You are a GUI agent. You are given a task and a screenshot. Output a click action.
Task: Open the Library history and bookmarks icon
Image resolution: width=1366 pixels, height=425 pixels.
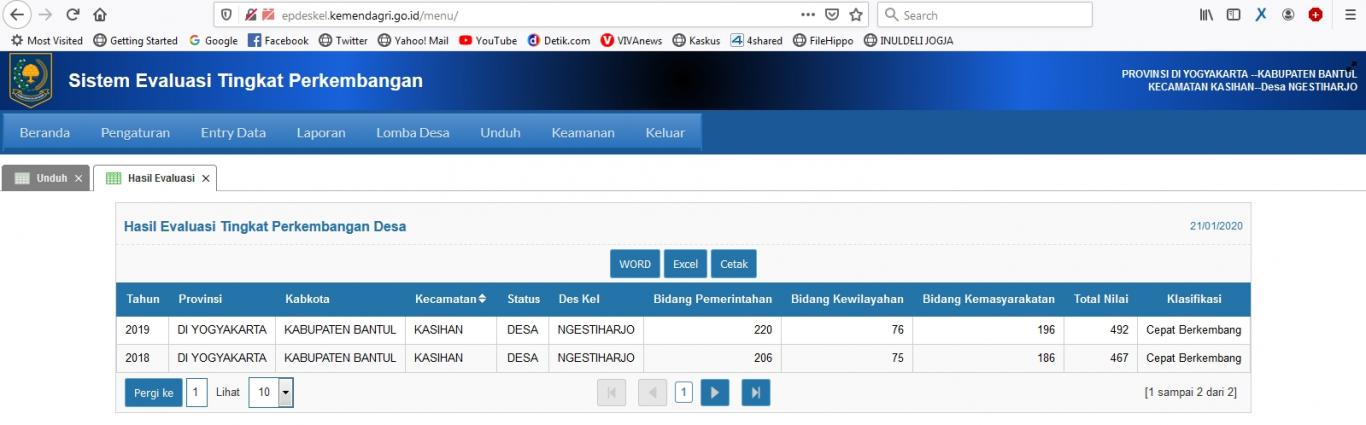(1207, 15)
